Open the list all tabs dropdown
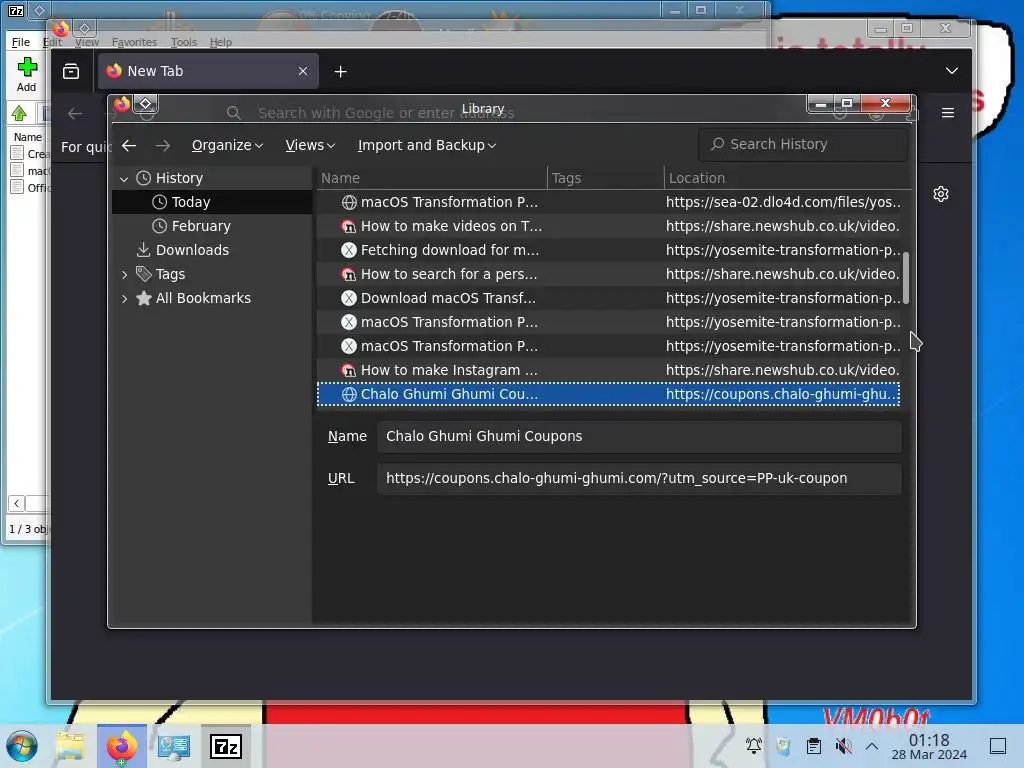Image resolution: width=1024 pixels, height=768 pixels. tap(952, 71)
